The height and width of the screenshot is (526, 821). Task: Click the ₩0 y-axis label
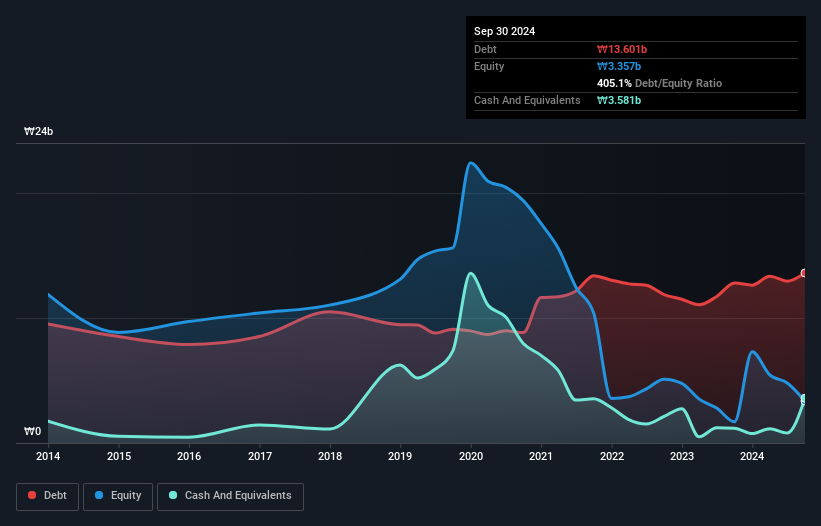(32, 431)
